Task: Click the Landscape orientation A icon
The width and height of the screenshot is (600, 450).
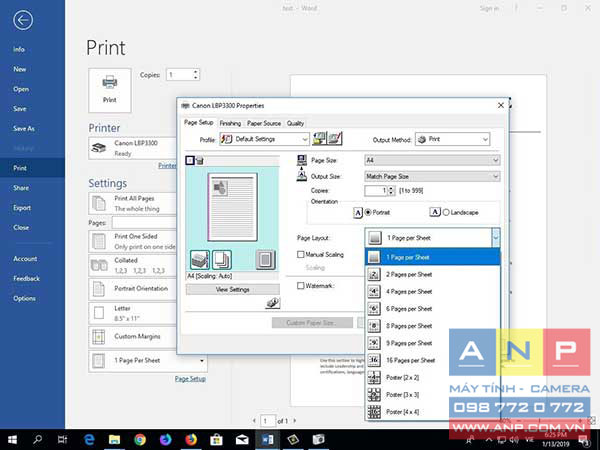Action: (435, 212)
